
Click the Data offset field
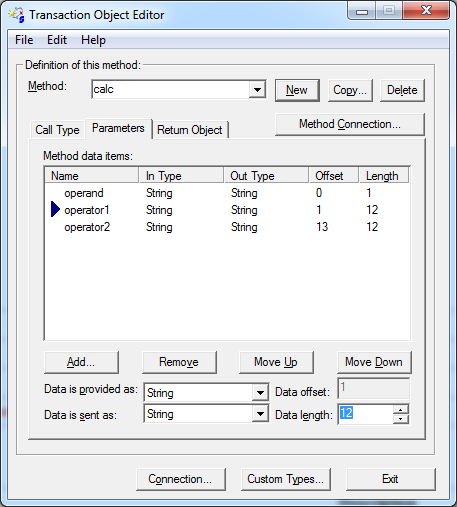coord(374,389)
